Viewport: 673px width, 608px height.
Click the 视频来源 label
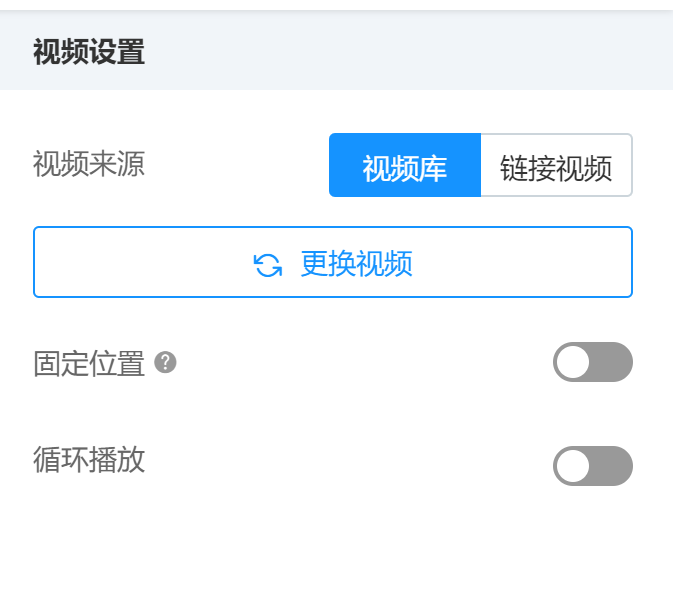tap(89, 164)
